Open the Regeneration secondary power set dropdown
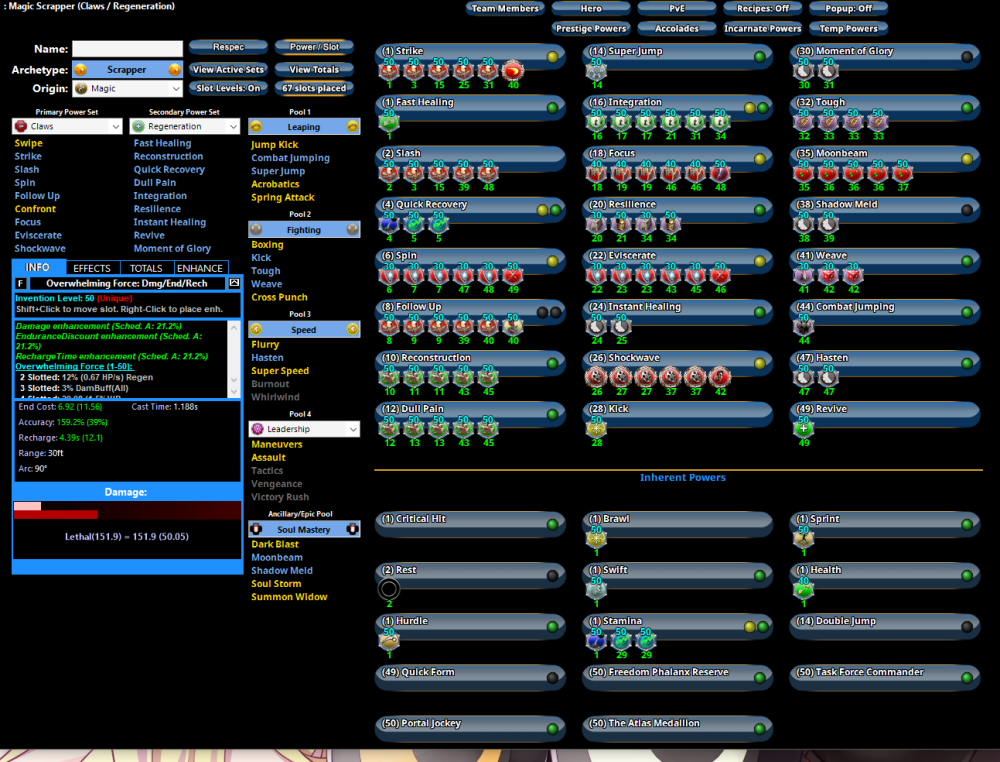Image resolution: width=1000 pixels, height=762 pixels. pyautogui.click(x=184, y=126)
